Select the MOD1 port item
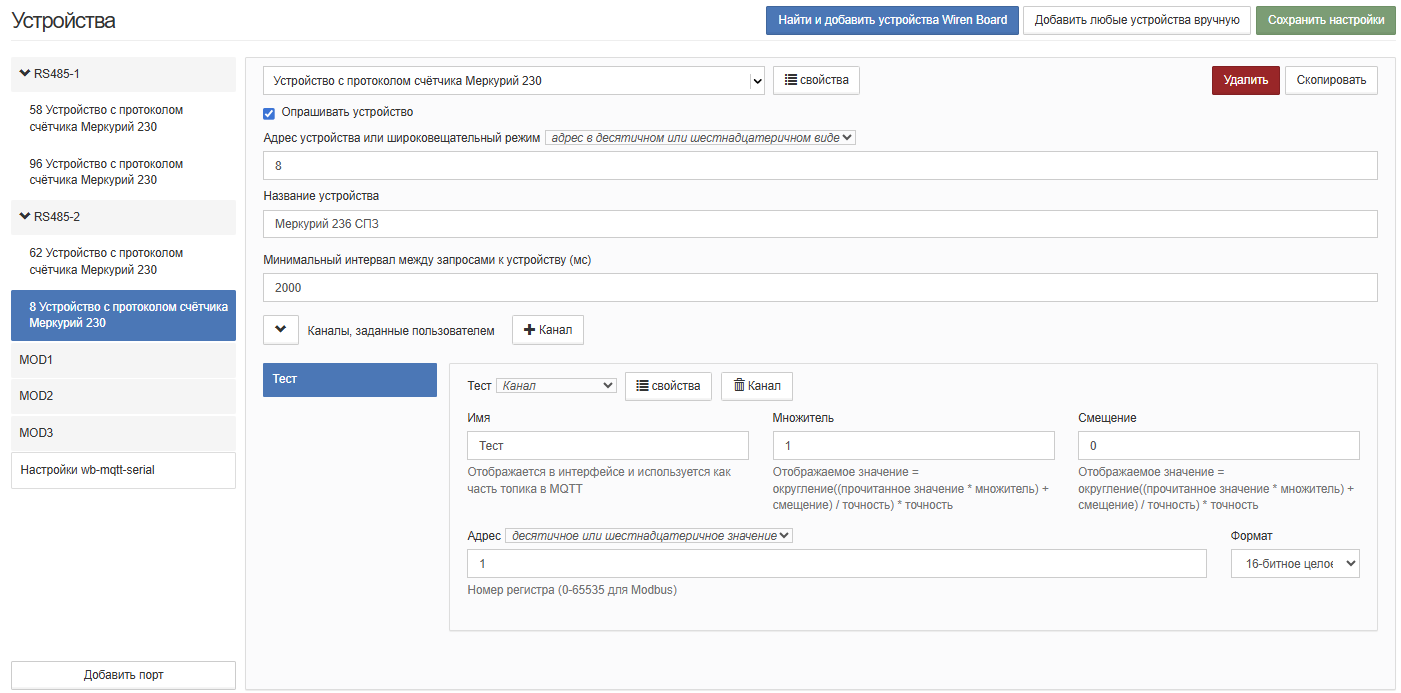 (x=123, y=359)
